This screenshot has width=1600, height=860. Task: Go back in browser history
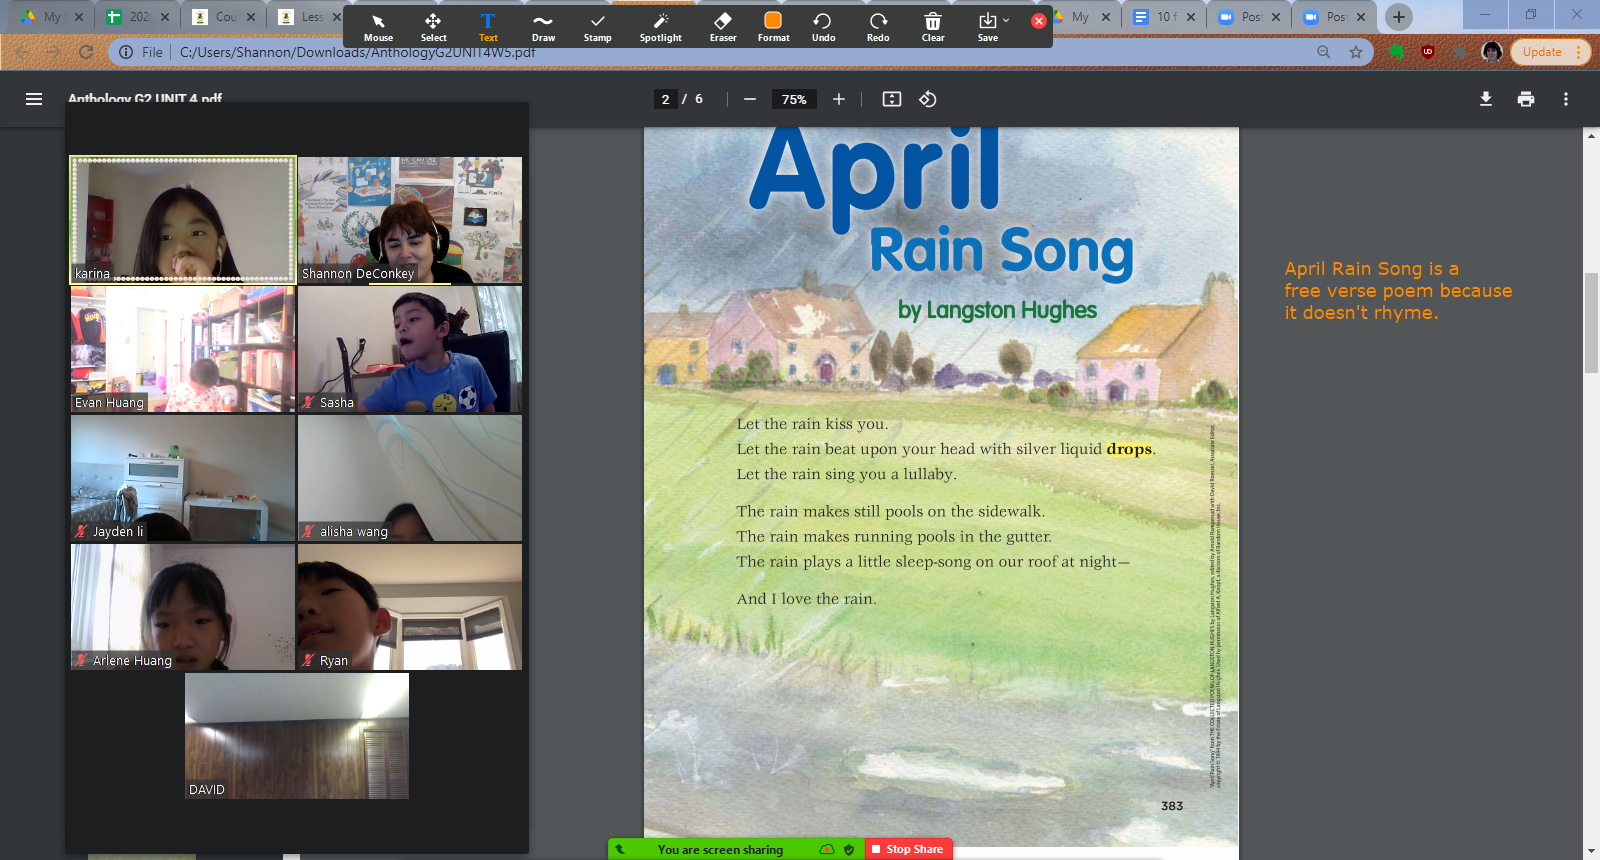click(x=22, y=52)
